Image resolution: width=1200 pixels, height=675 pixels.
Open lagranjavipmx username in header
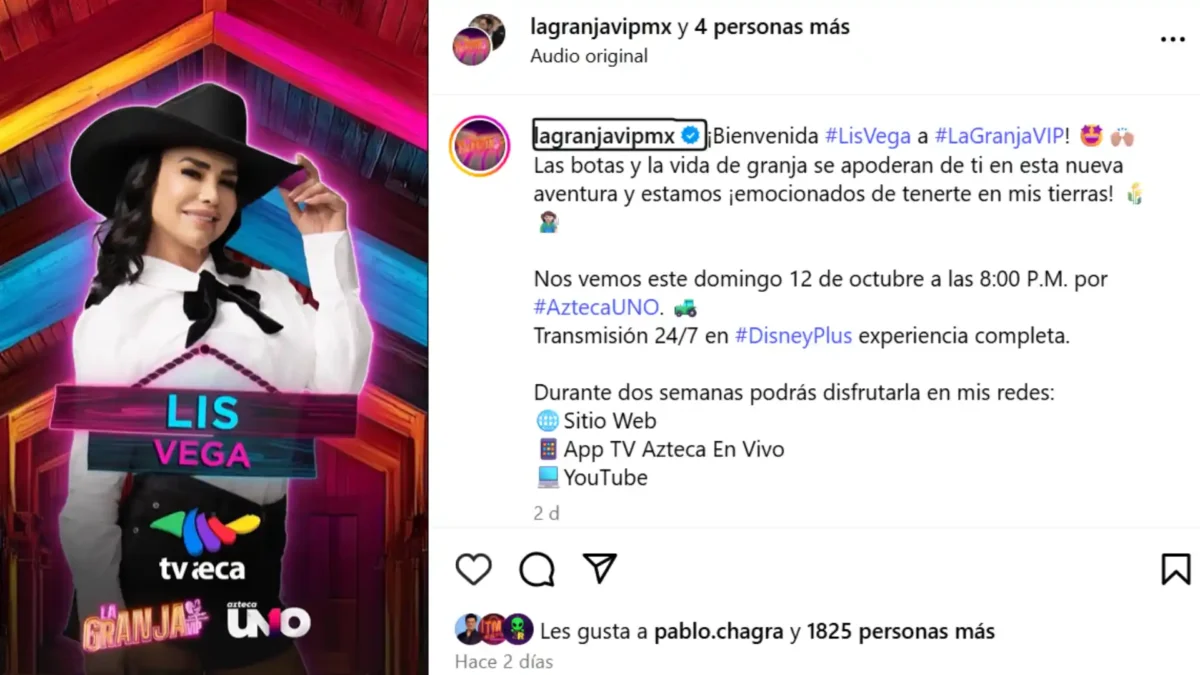[x=600, y=27]
